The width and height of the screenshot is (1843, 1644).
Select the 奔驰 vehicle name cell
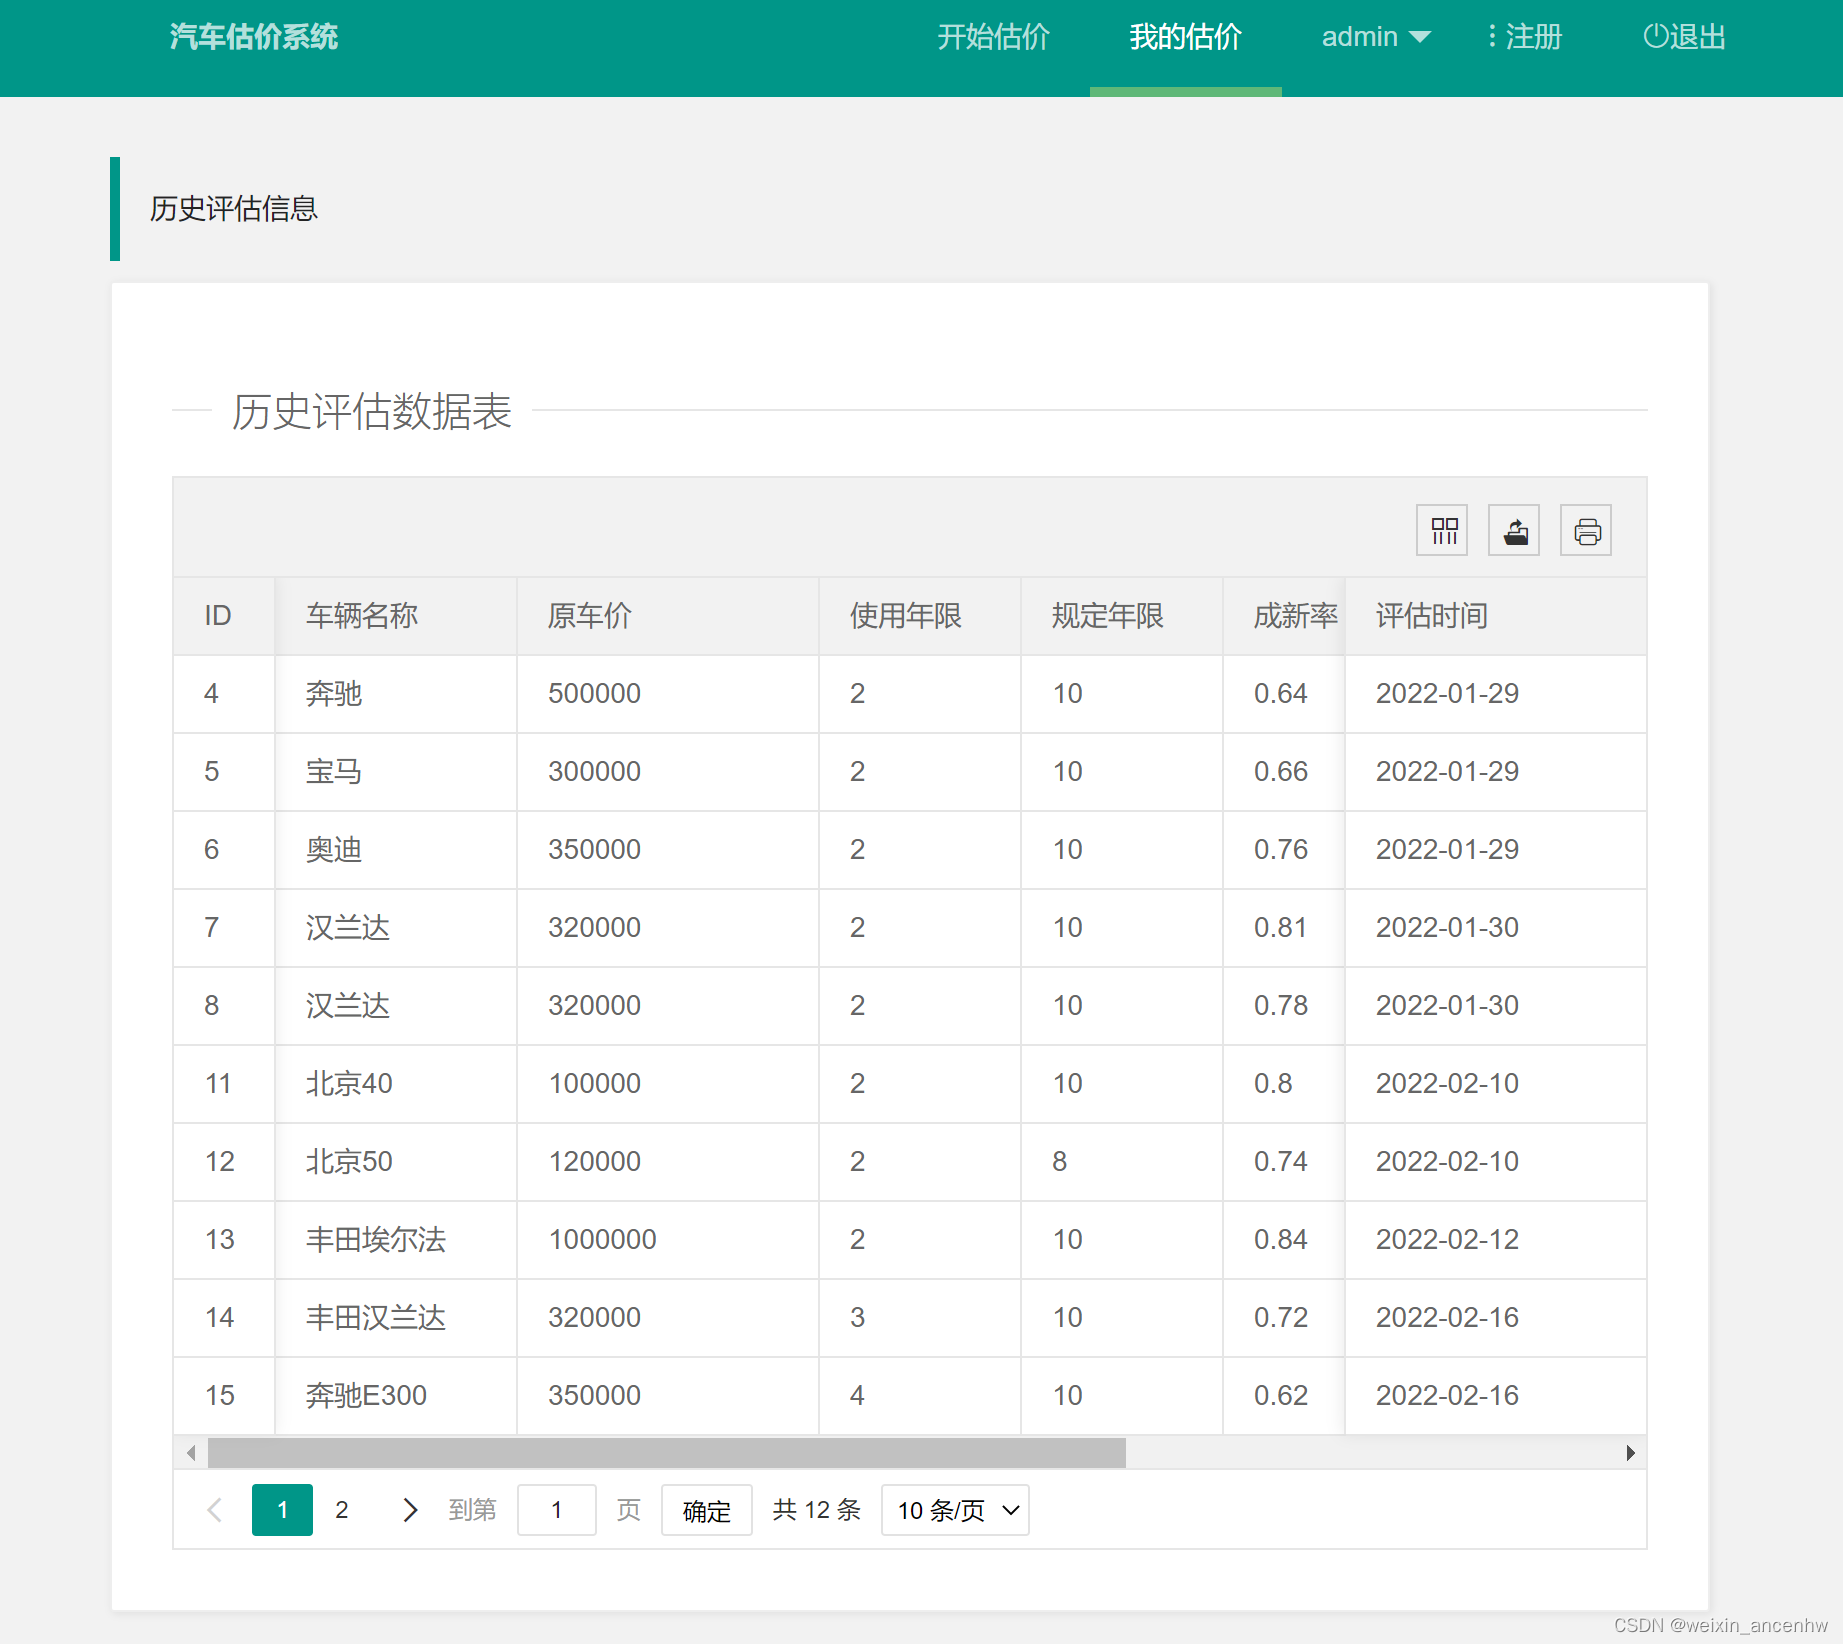(396, 694)
